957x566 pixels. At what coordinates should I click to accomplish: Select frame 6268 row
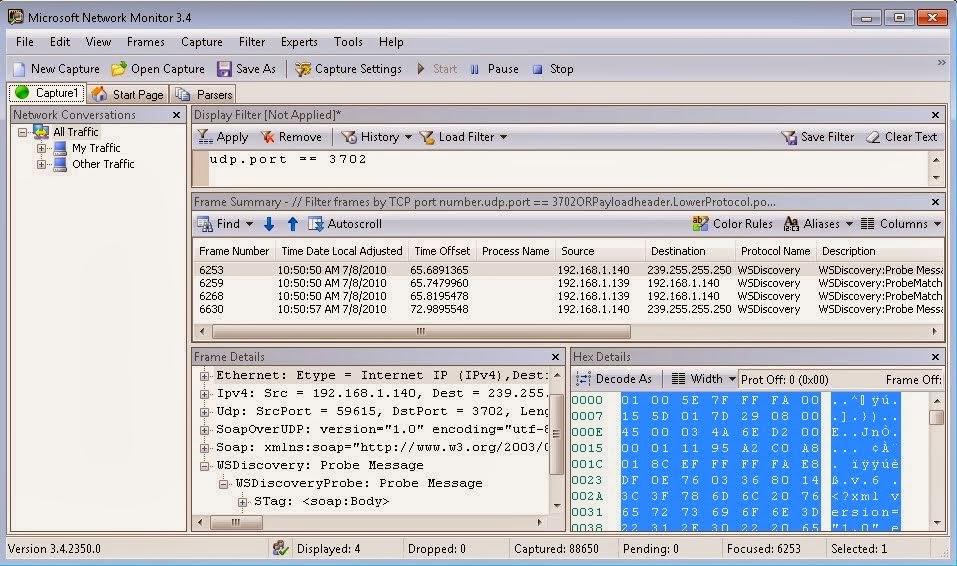[x=568, y=296]
